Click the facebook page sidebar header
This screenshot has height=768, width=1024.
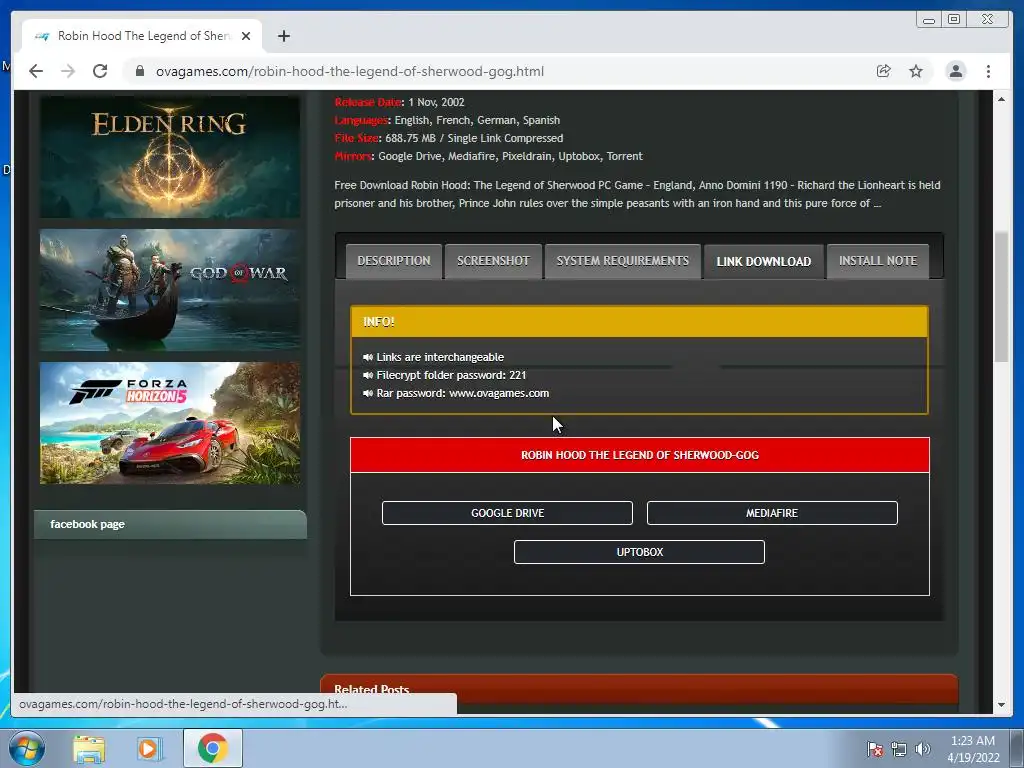[x=170, y=524]
